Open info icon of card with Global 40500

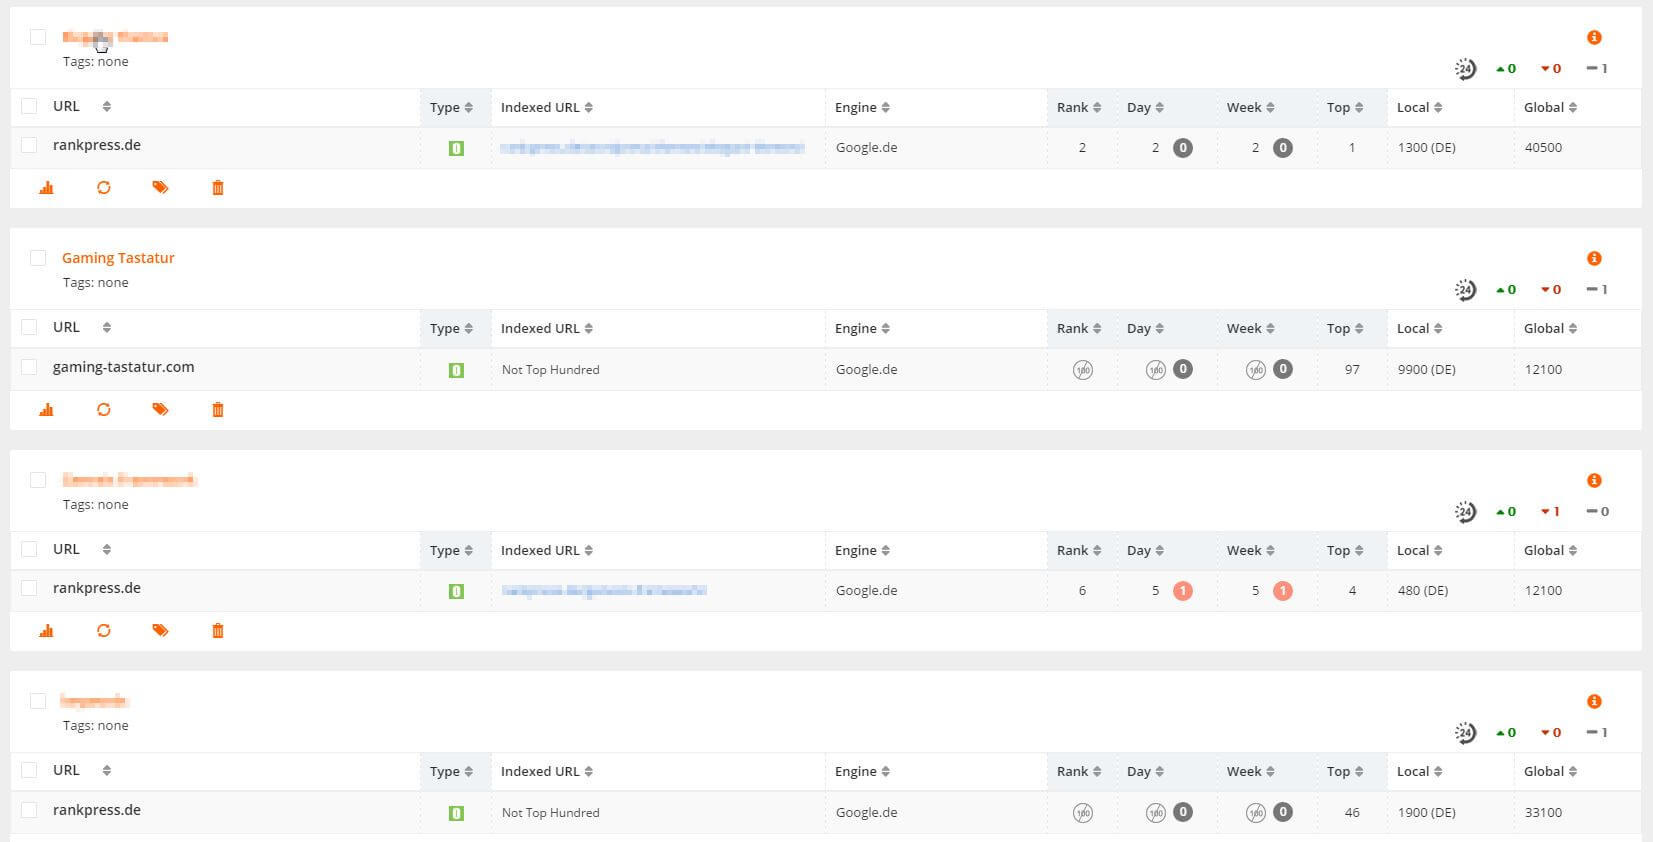coord(1594,37)
